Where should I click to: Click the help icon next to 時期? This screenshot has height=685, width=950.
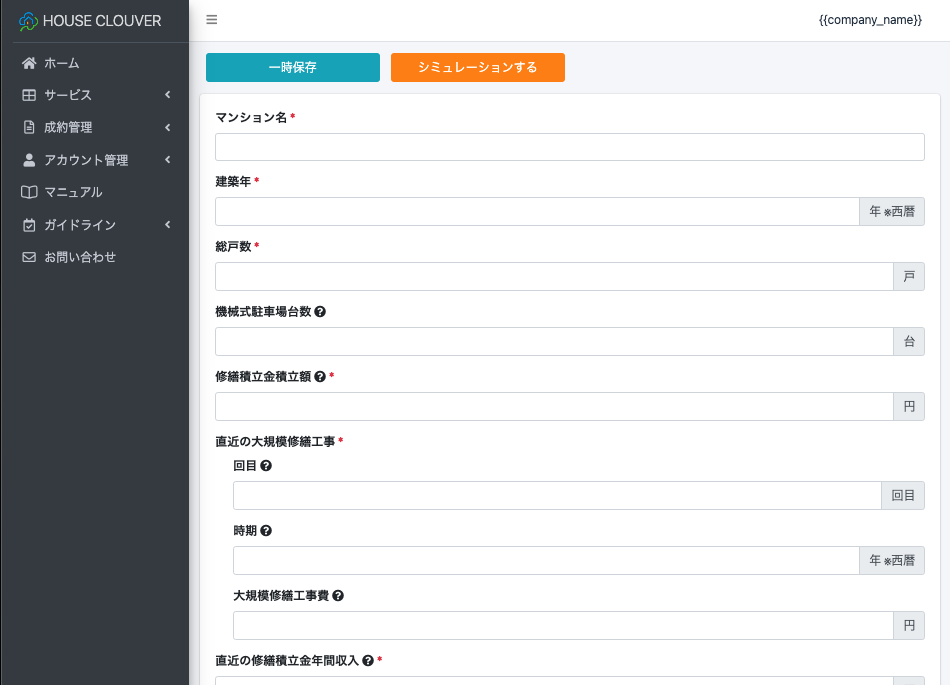tap(266, 531)
